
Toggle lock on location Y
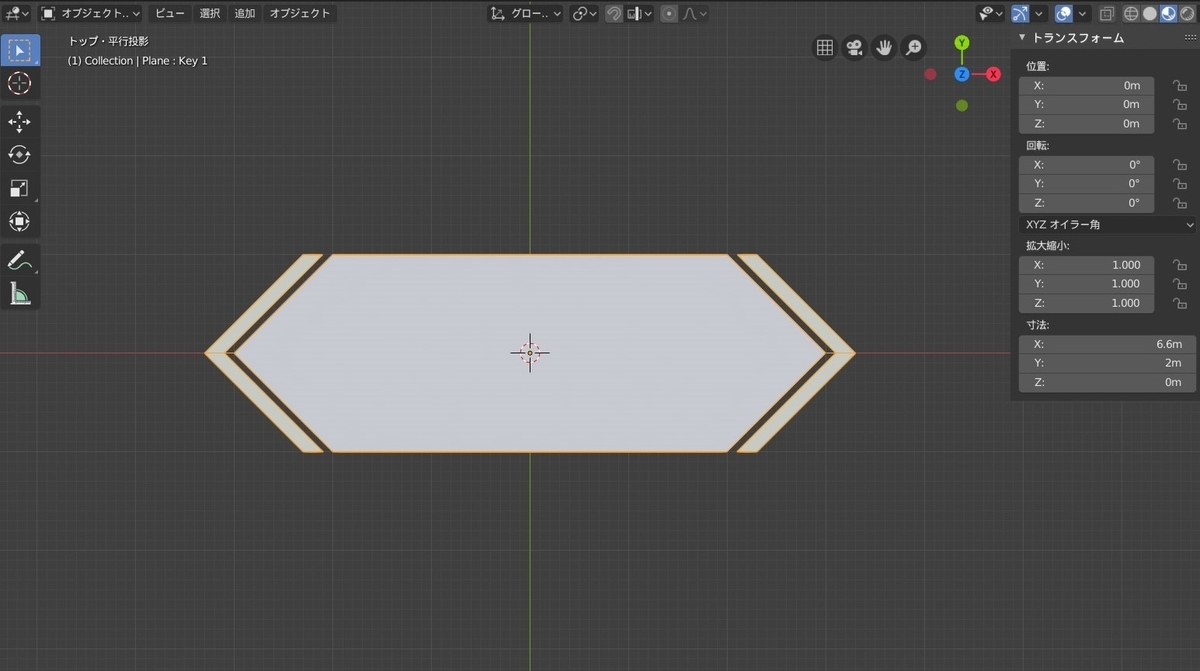(x=1180, y=105)
